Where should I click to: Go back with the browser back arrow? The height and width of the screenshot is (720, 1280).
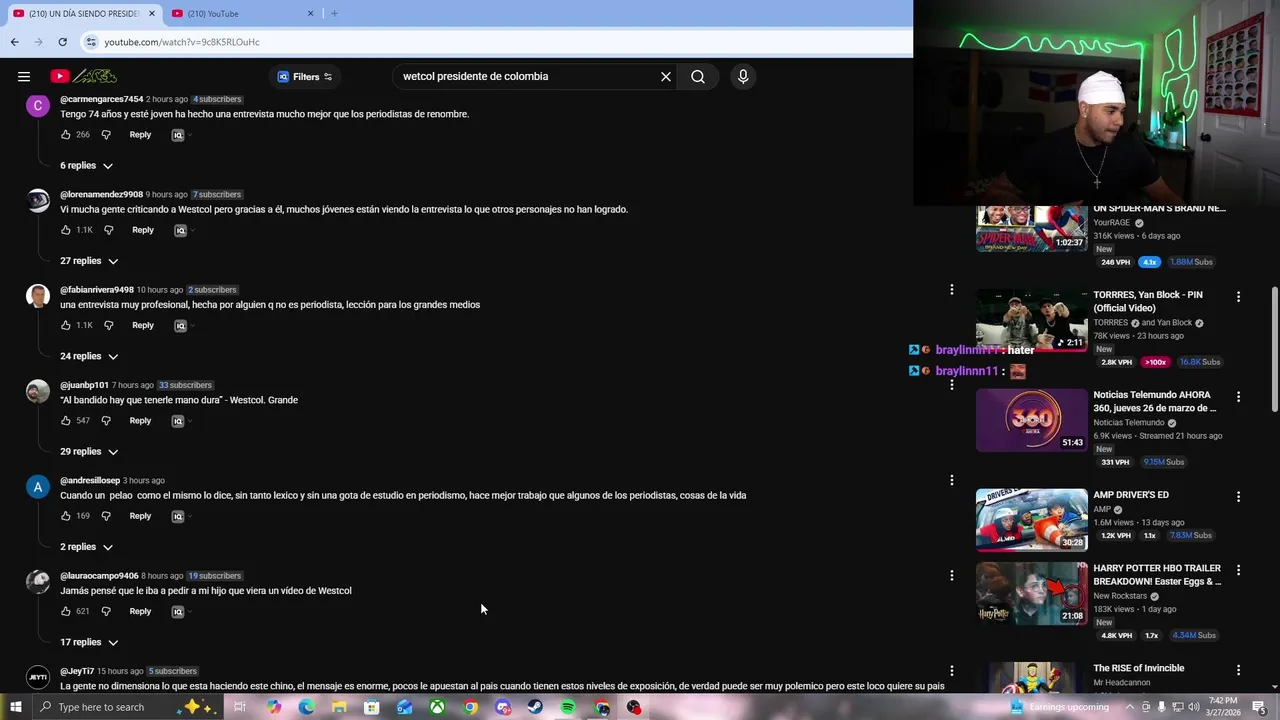(14, 42)
